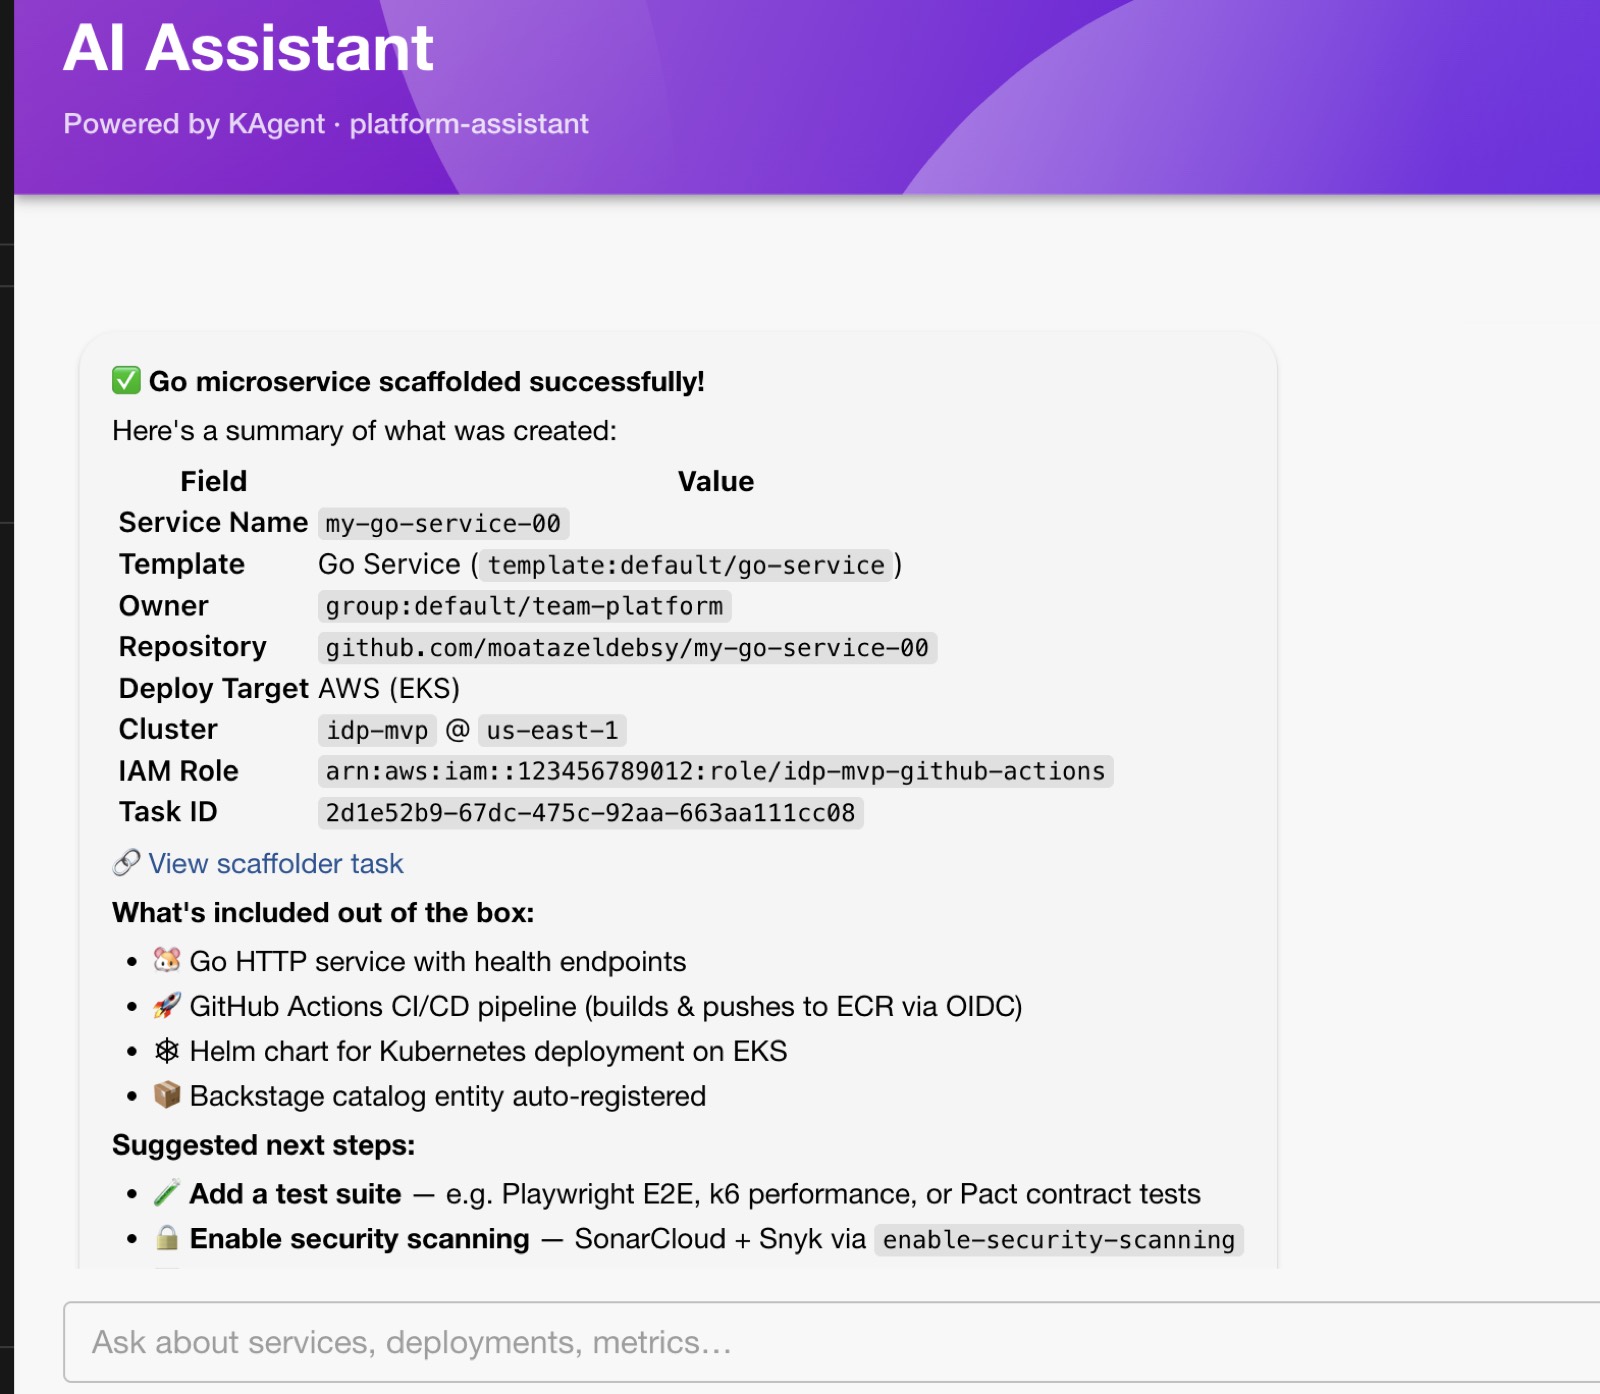
Task: Click the Template row label
Action: point(182,564)
